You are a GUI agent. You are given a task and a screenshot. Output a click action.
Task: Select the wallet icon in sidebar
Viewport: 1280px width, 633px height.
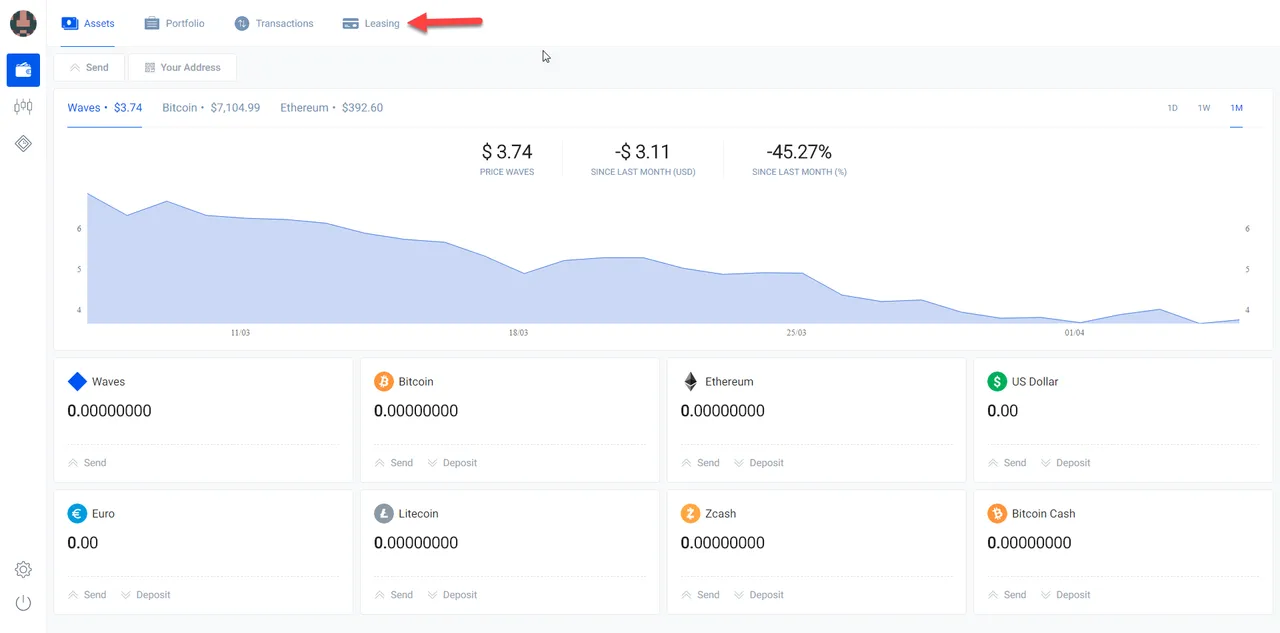[x=23, y=70]
